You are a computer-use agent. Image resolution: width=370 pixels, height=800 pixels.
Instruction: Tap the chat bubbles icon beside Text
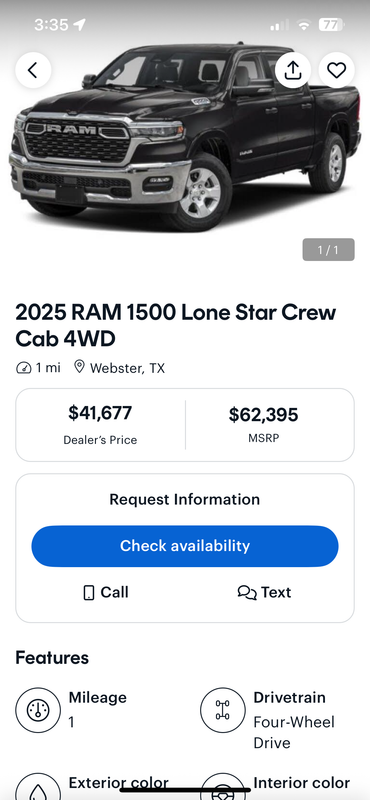[x=247, y=593]
